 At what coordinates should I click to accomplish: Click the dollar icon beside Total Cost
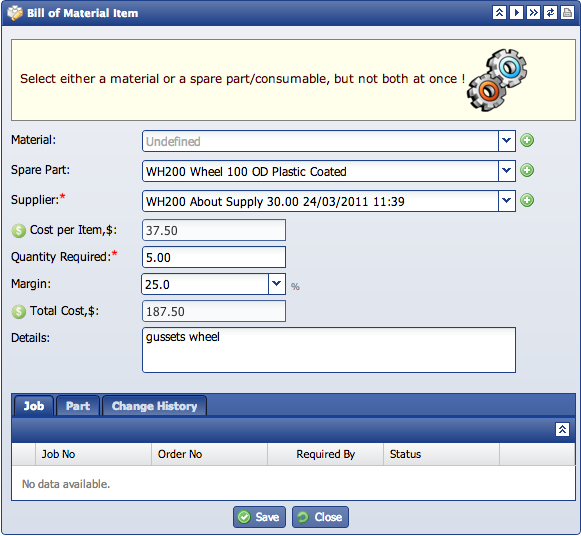tap(19, 312)
